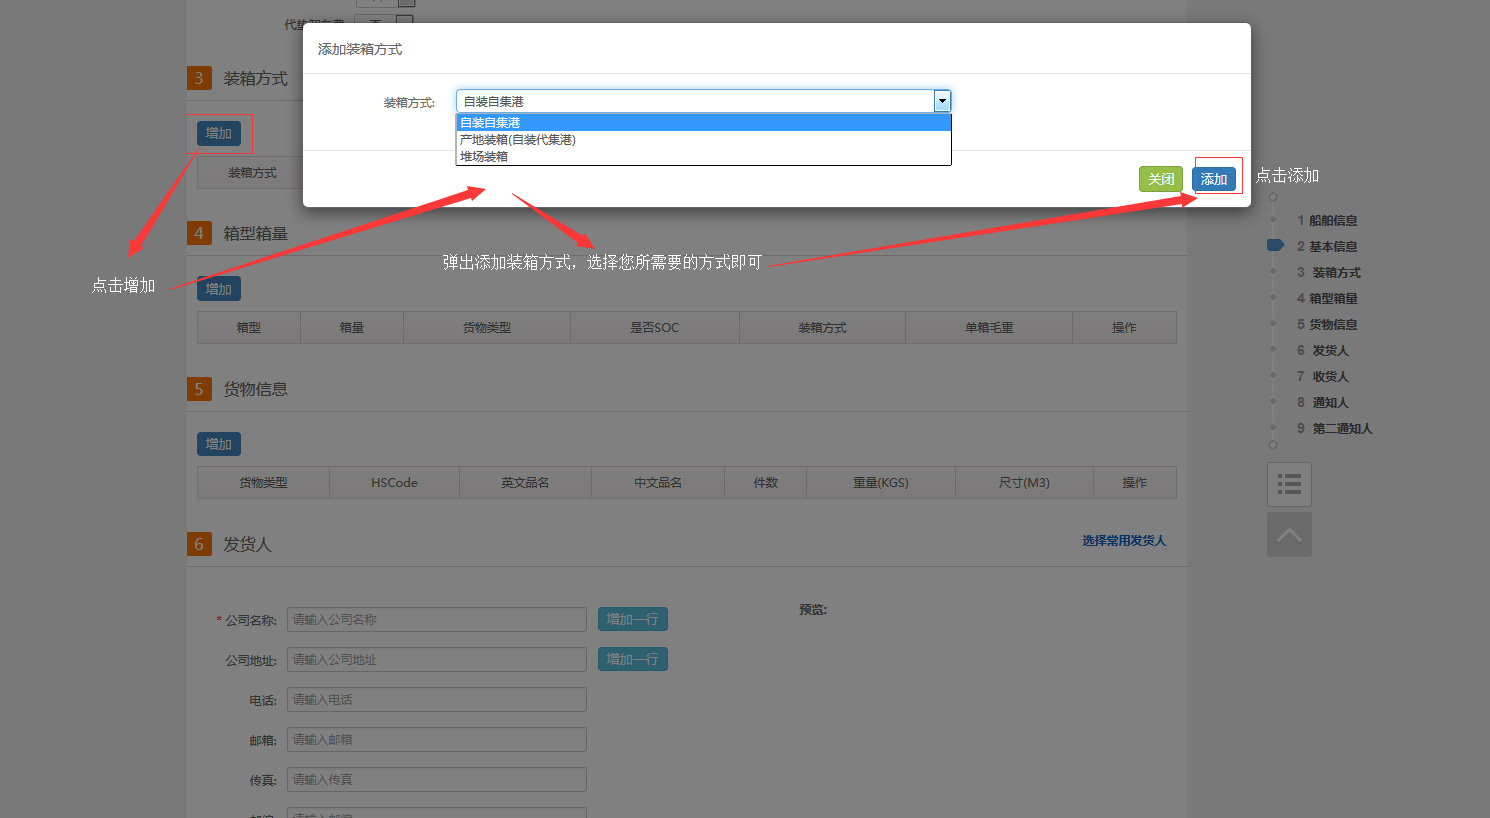Image resolution: width=1490 pixels, height=818 pixels.
Task: Click 增加 button under 装箱方式 section
Action: (219, 133)
